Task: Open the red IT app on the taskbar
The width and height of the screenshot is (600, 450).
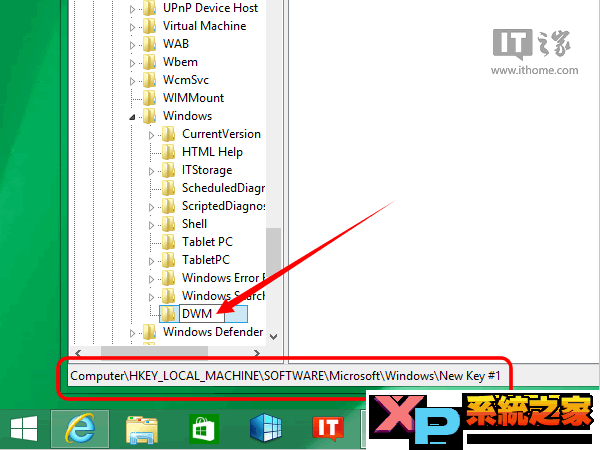Action: (x=327, y=428)
